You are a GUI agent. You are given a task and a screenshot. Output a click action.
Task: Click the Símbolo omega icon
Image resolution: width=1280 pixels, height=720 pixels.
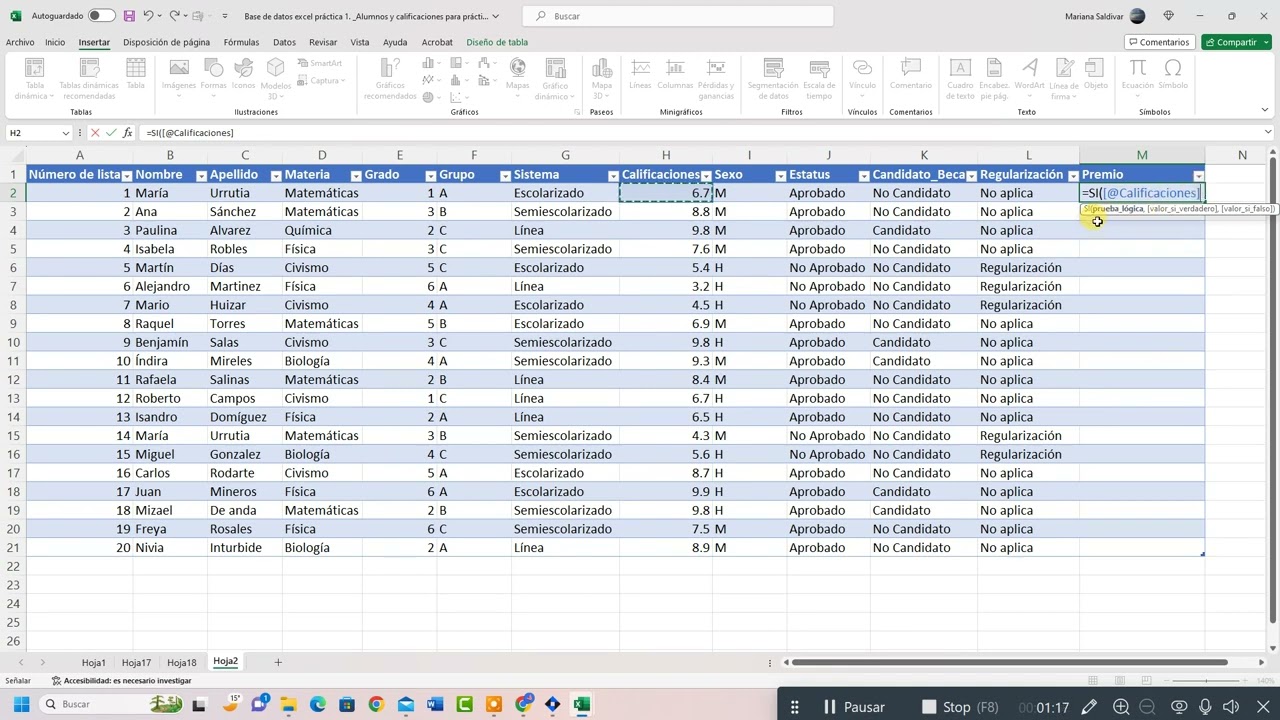pos(1173,74)
